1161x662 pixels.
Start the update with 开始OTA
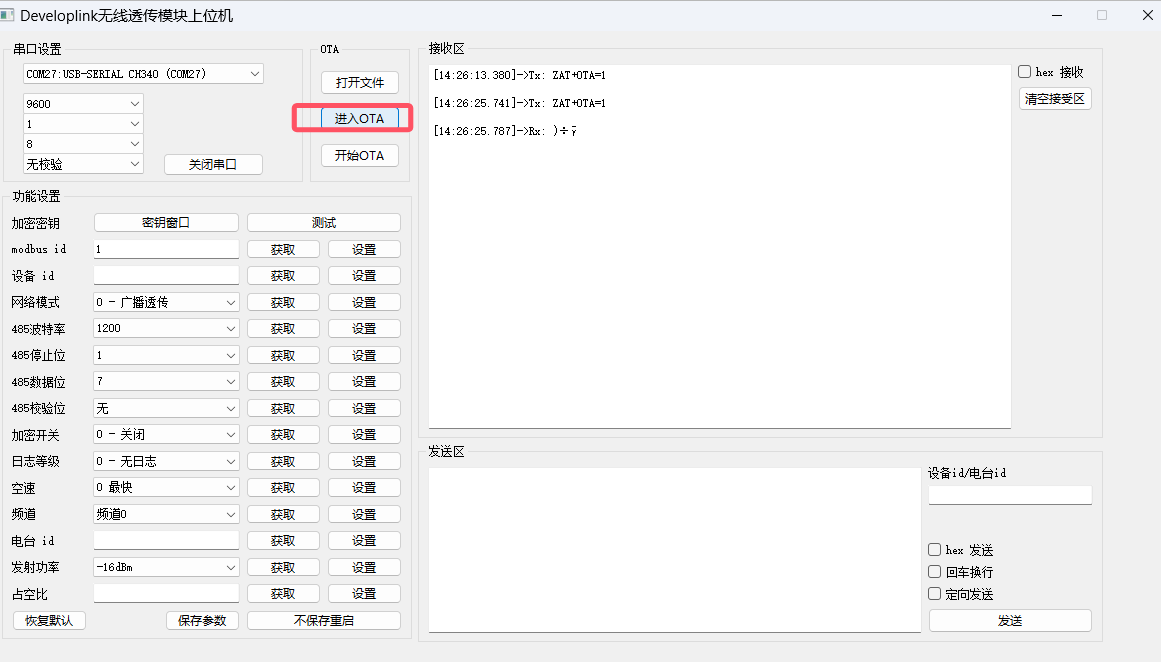pos(359,156)
